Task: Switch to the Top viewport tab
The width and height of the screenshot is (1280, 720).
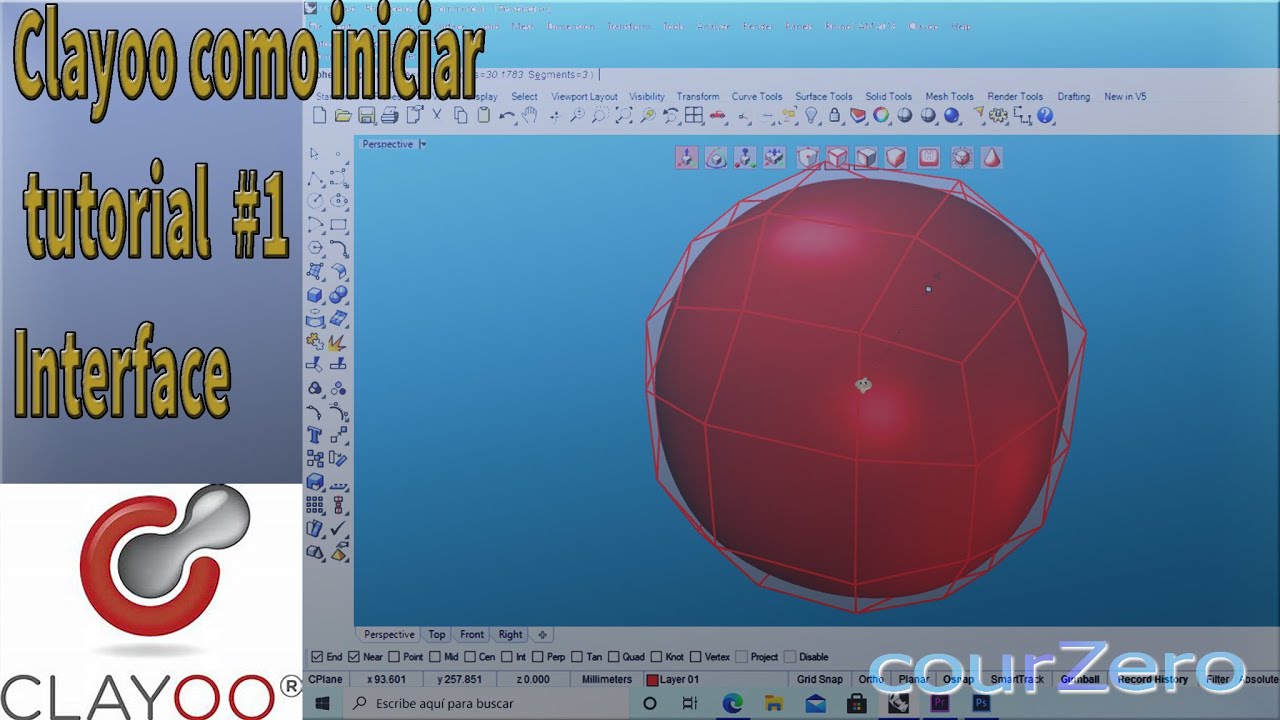Action: coord(437,634)
